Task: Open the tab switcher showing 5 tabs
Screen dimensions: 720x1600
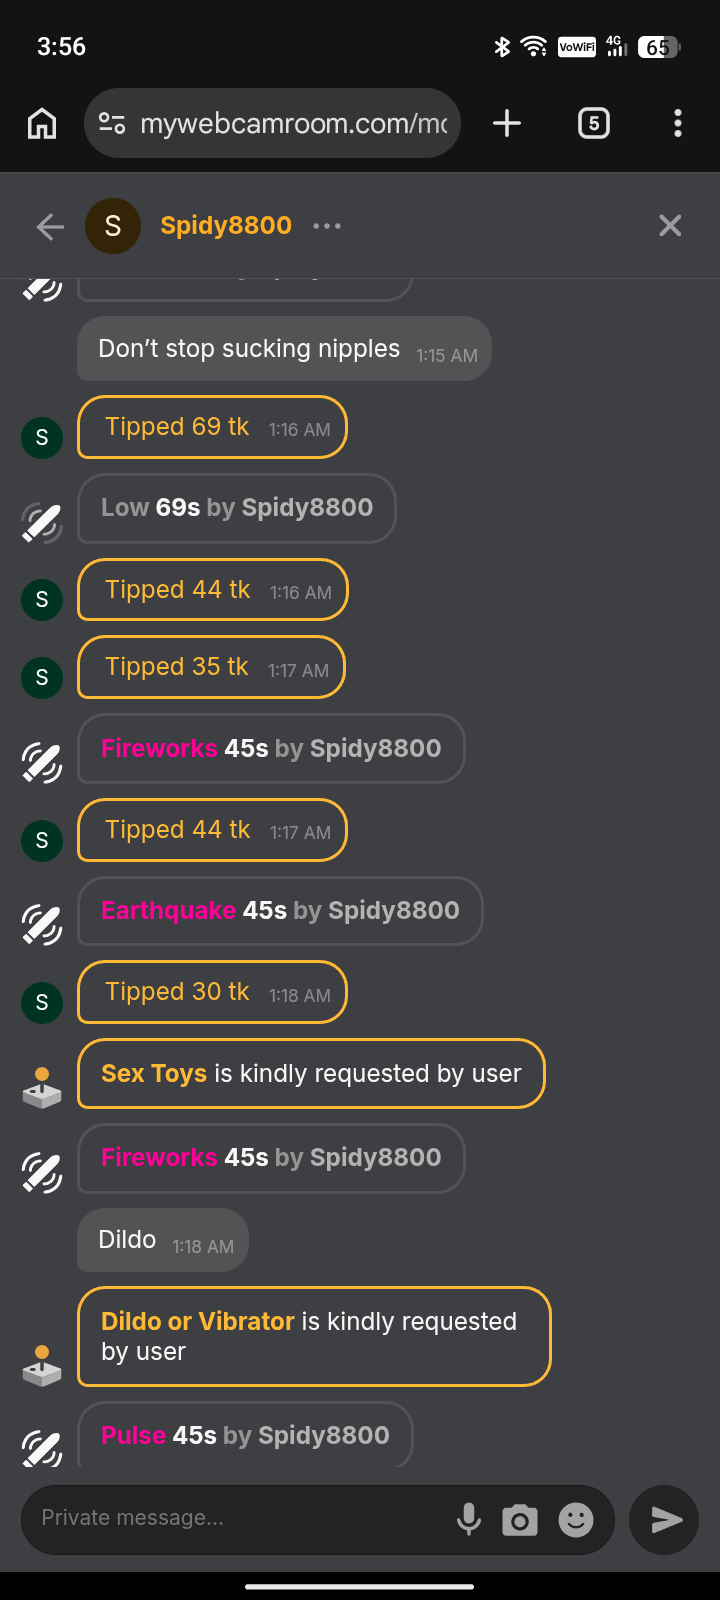Action: (594, 124)
